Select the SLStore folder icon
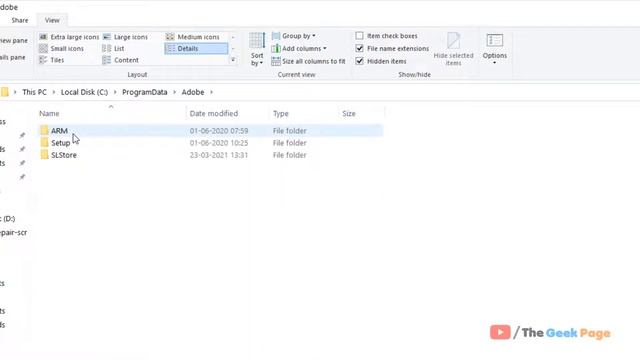Screen dimensions: 640x360 click(44, 155)
